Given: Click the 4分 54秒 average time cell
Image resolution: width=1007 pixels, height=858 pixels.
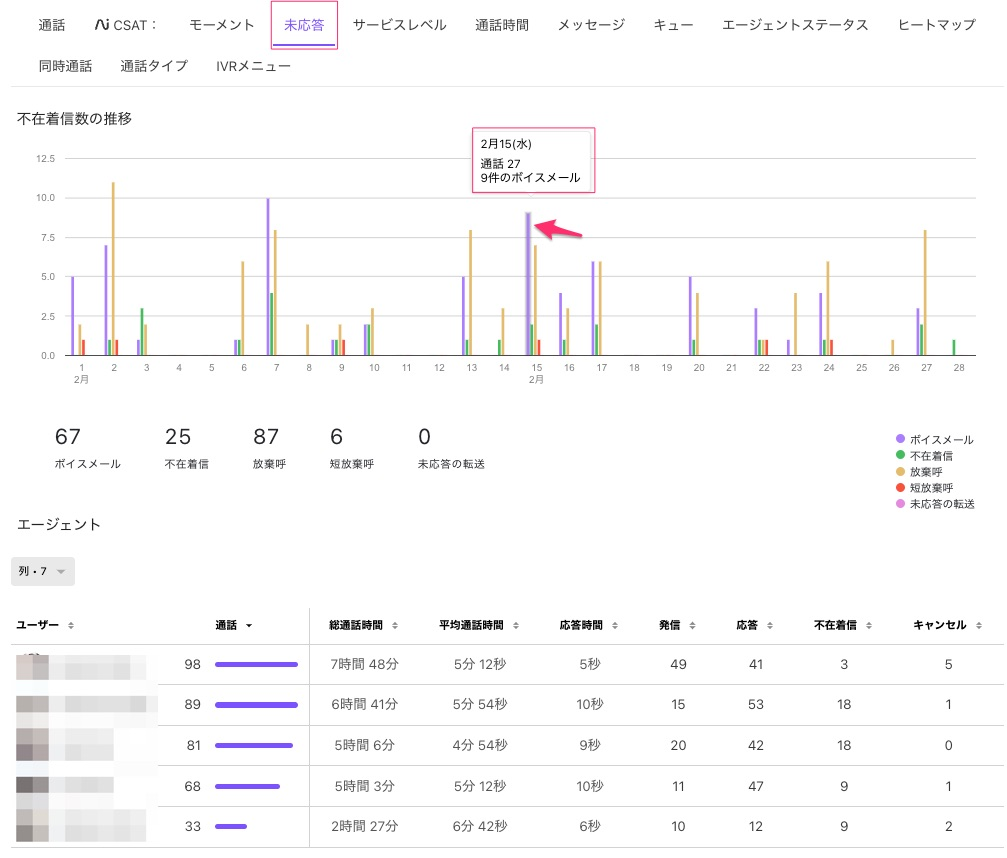Looking at the screenshot, I should click(480, 745).
